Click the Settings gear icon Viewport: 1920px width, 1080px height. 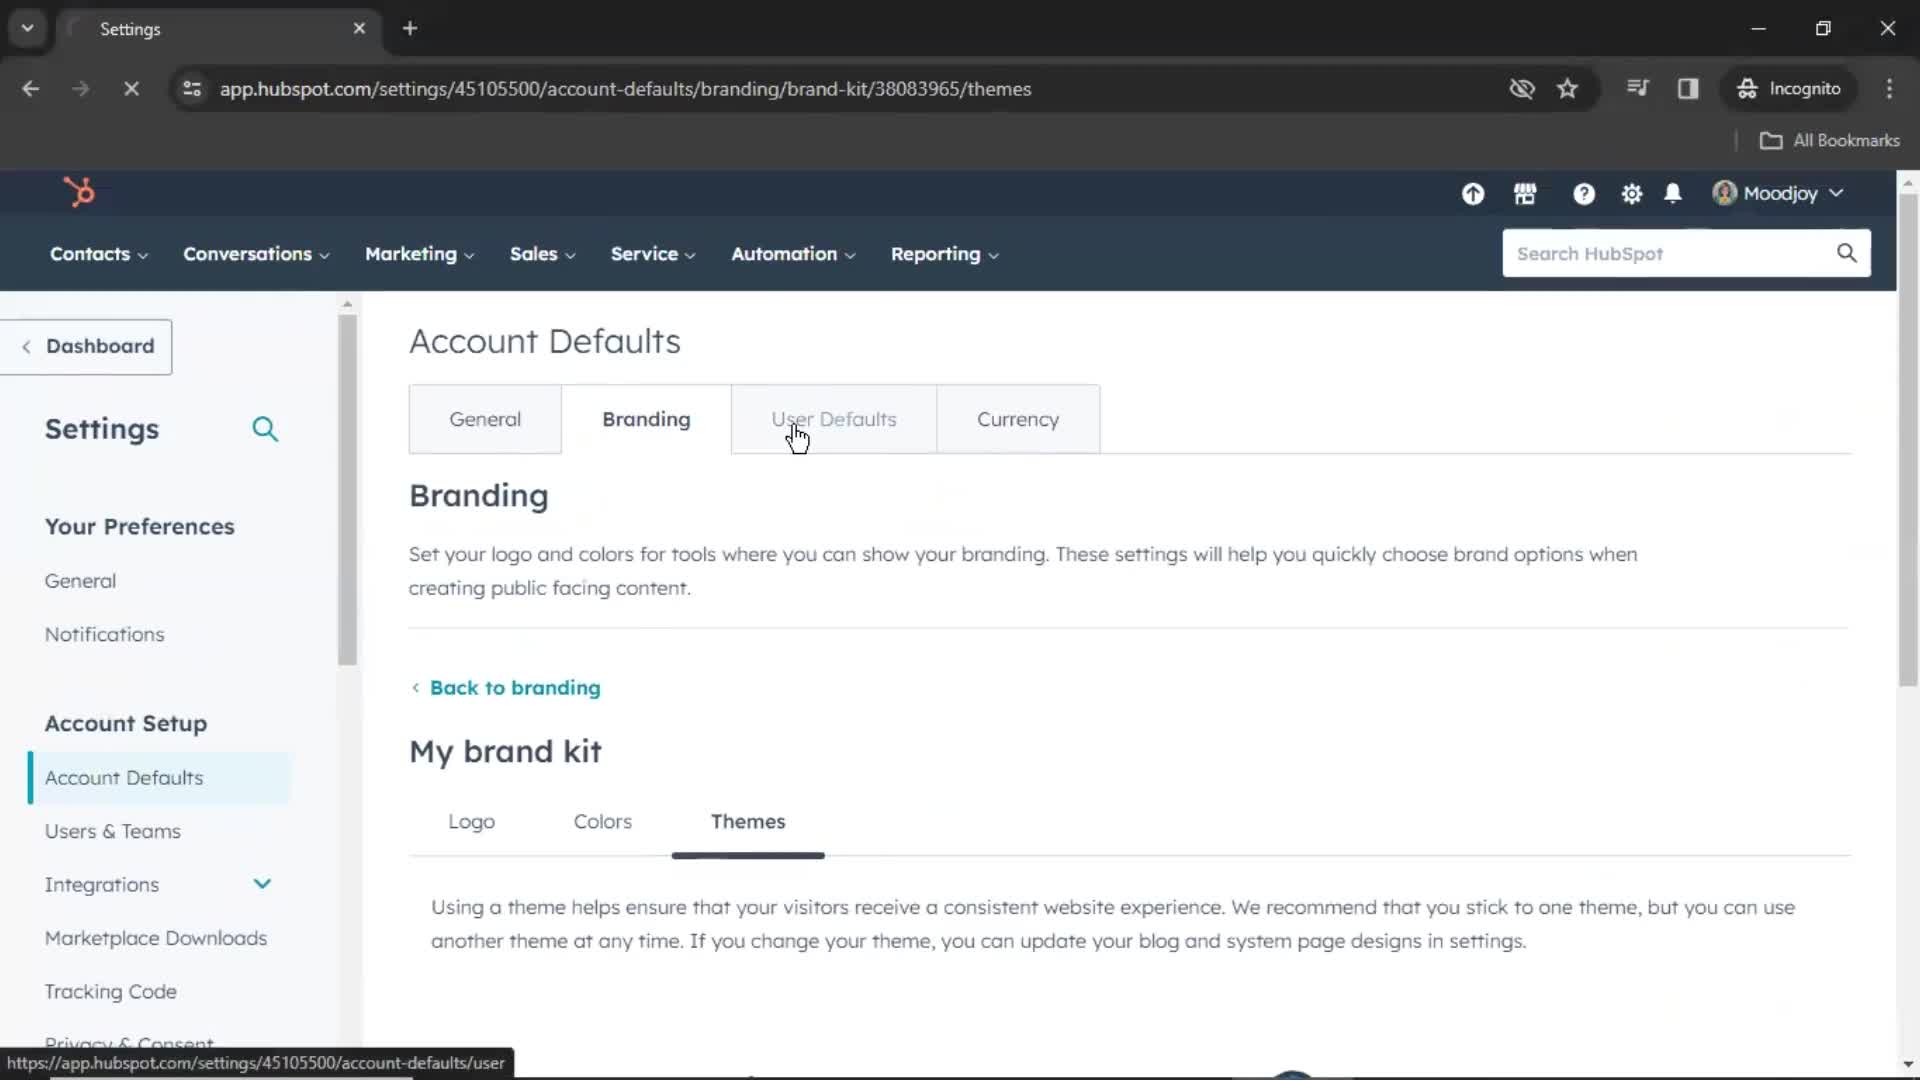tap(1631, 194)
